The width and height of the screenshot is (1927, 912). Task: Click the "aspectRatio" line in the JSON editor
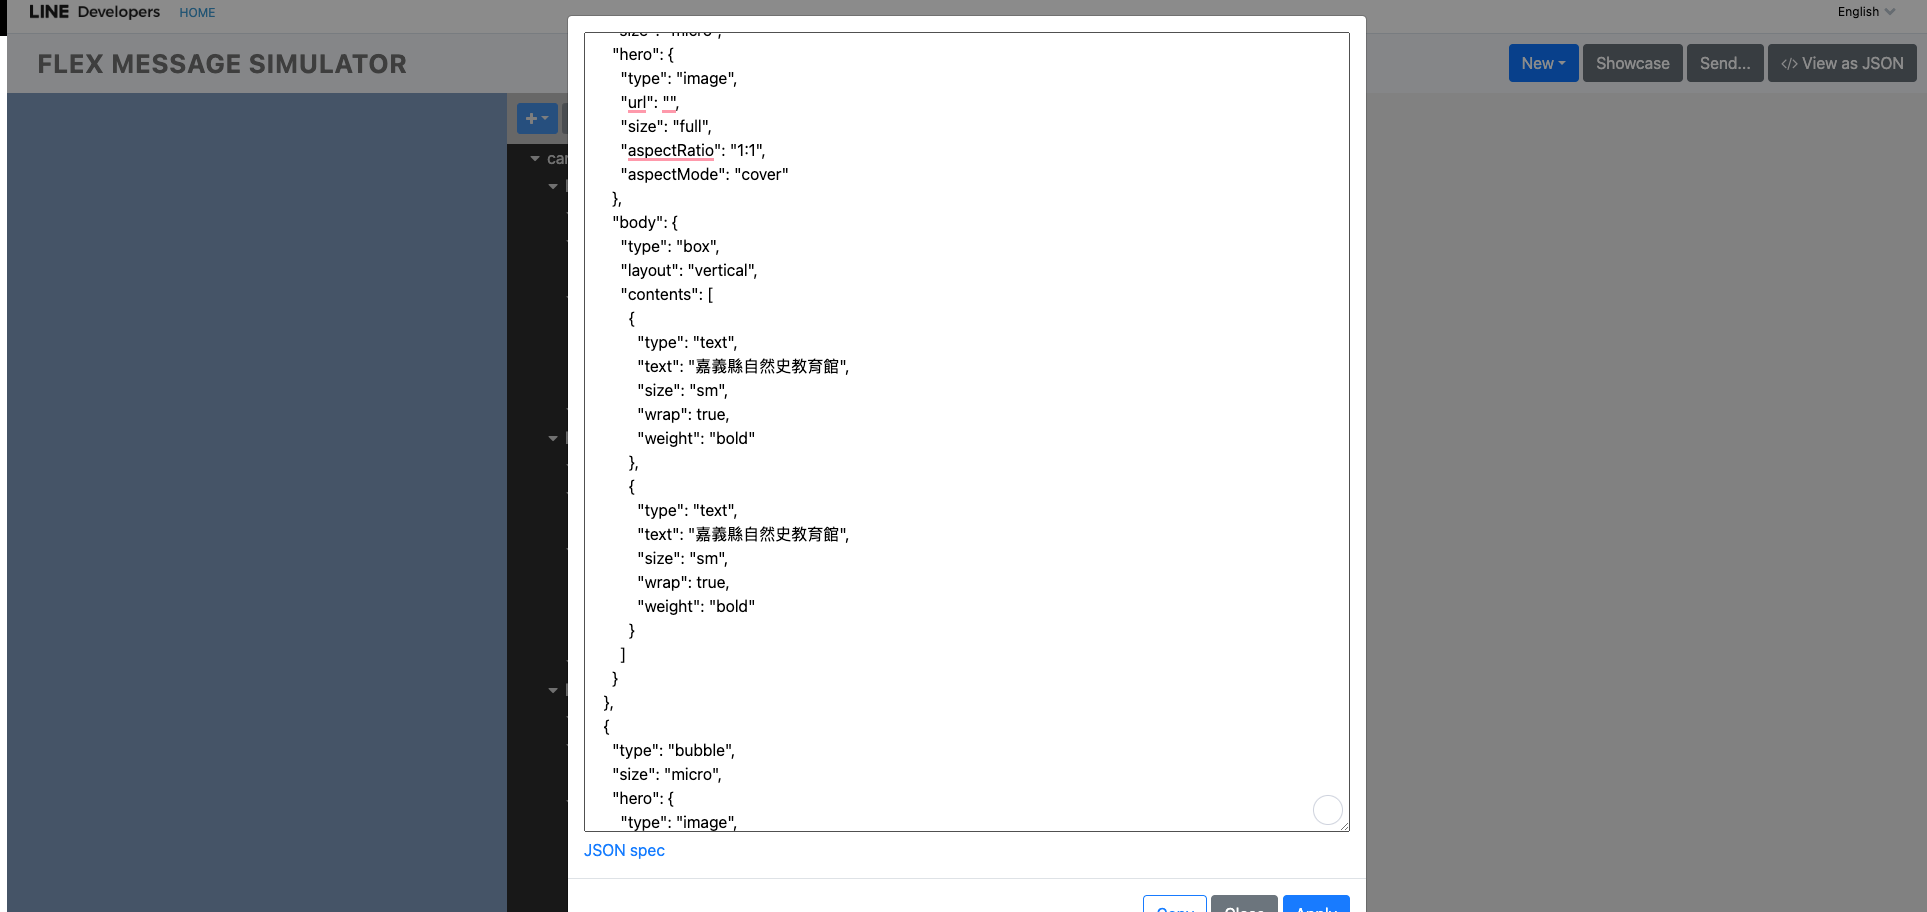692,150
